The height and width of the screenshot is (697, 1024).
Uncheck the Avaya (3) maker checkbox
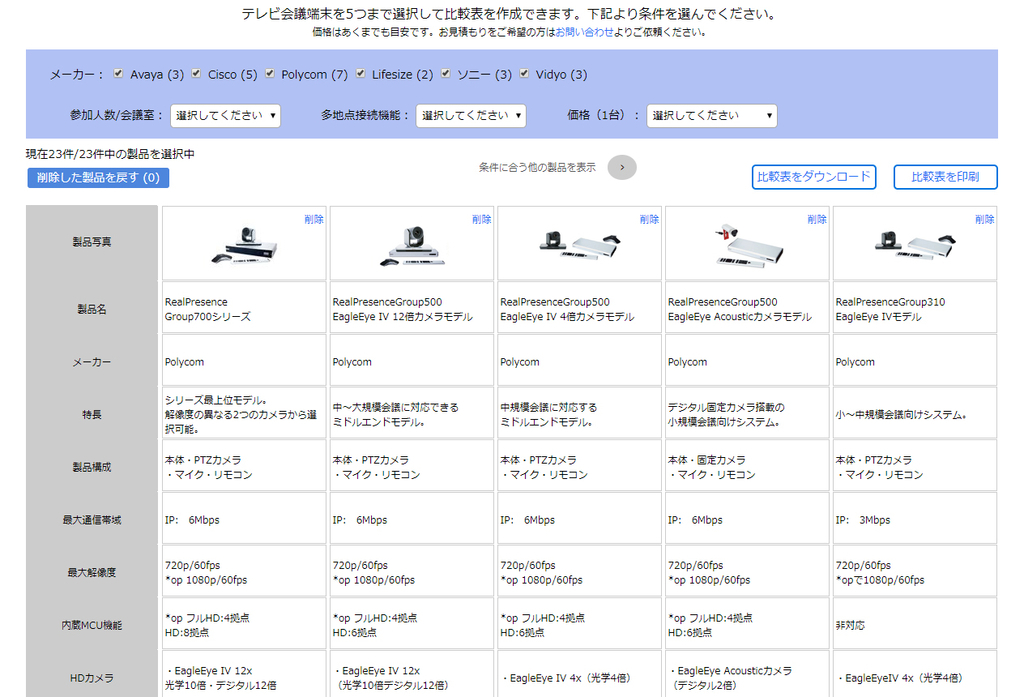pyautogui.click(x=118, y=73)
